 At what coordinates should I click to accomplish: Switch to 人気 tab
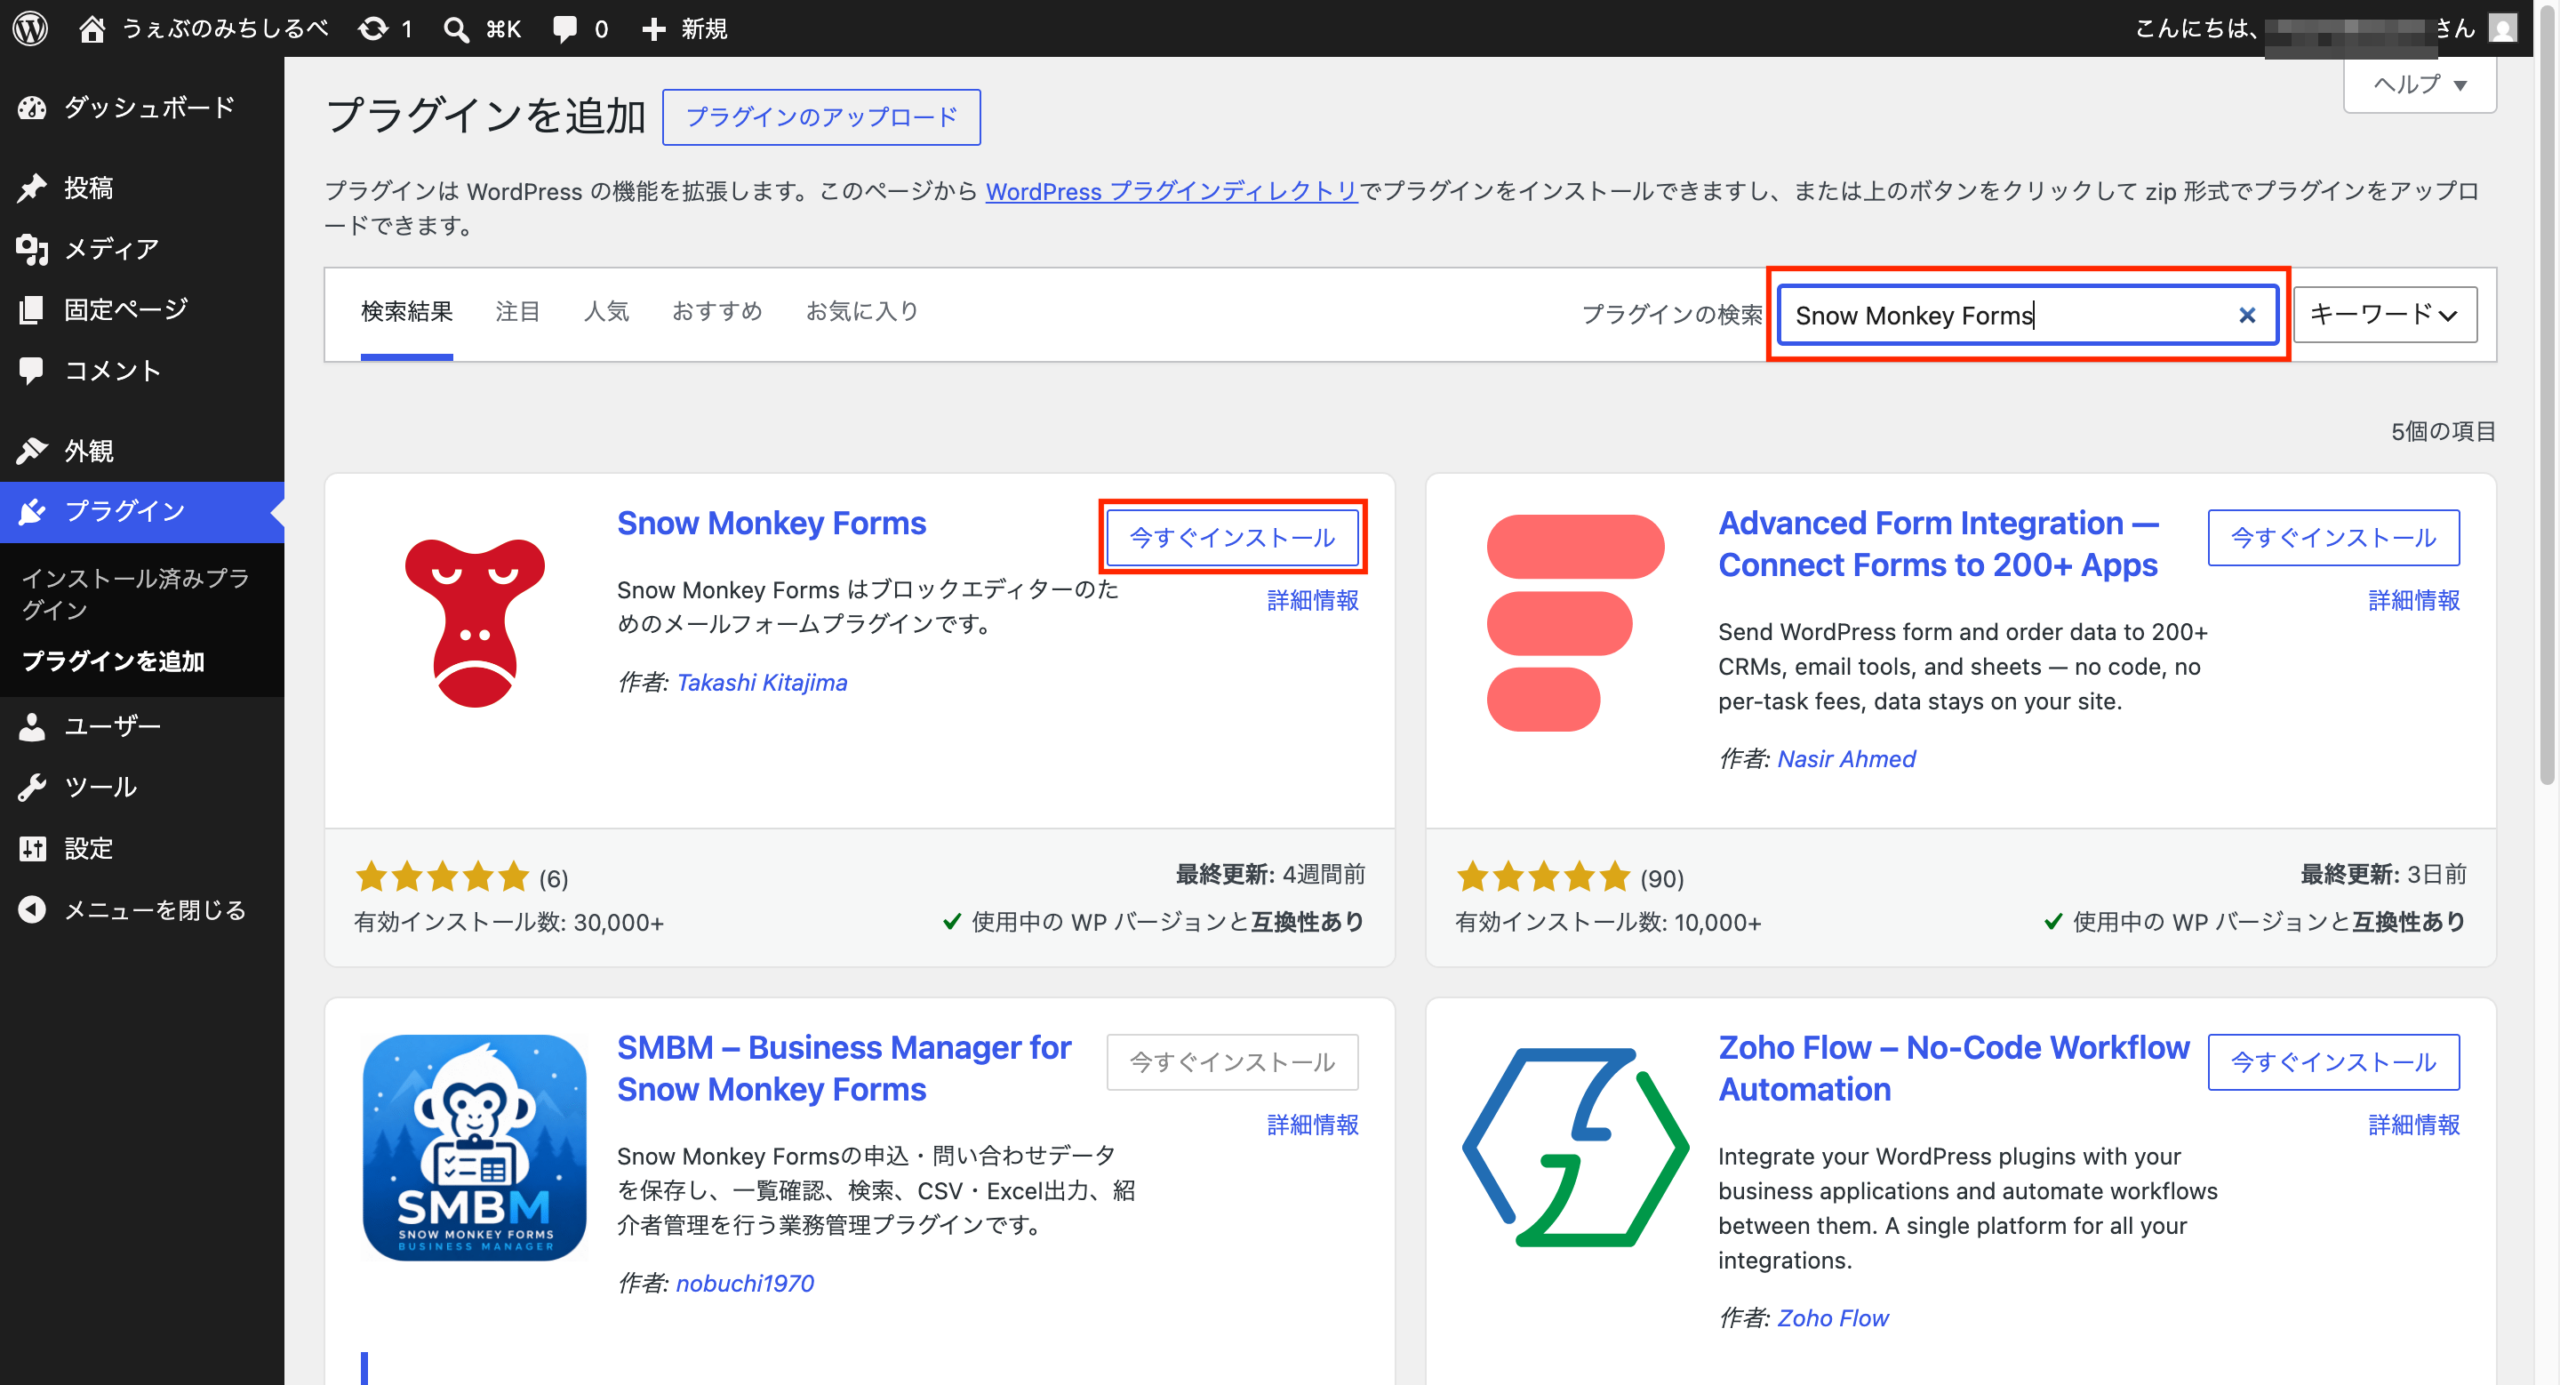point(606,312)
